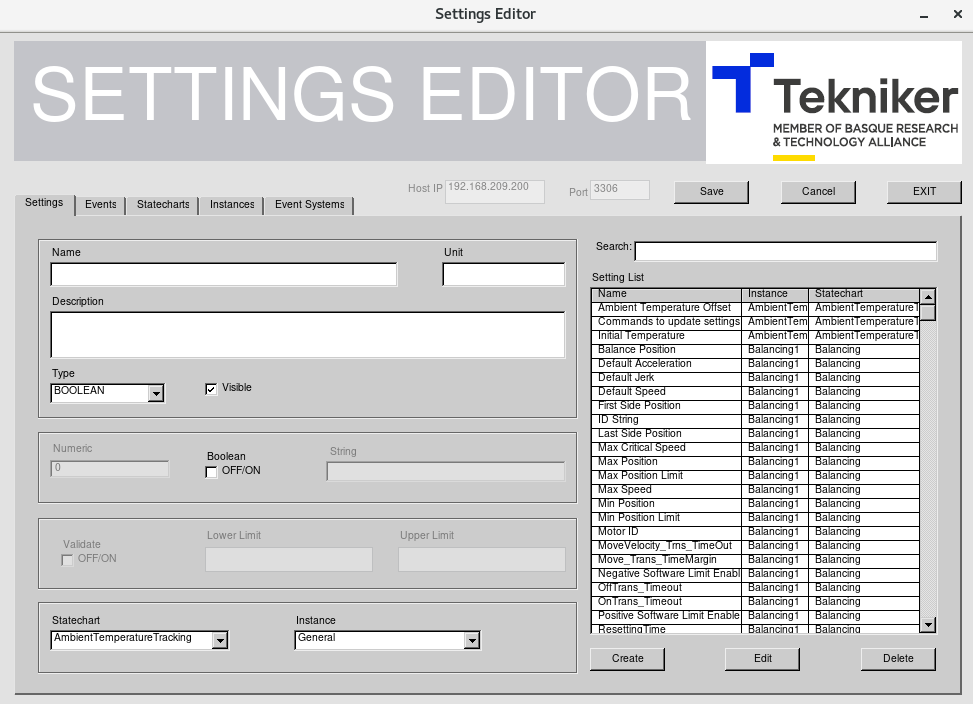Select the 'MoveVelocity_Trns_TimeOut' row
Screen dimensions: 973x704
[x=755, y=546]
